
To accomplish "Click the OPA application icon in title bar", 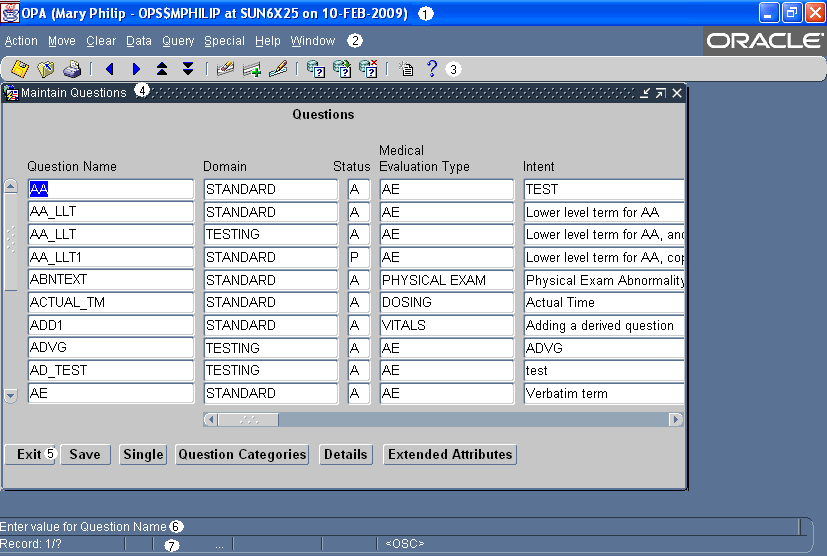I will pyautogui.click(x=10, y=13).
